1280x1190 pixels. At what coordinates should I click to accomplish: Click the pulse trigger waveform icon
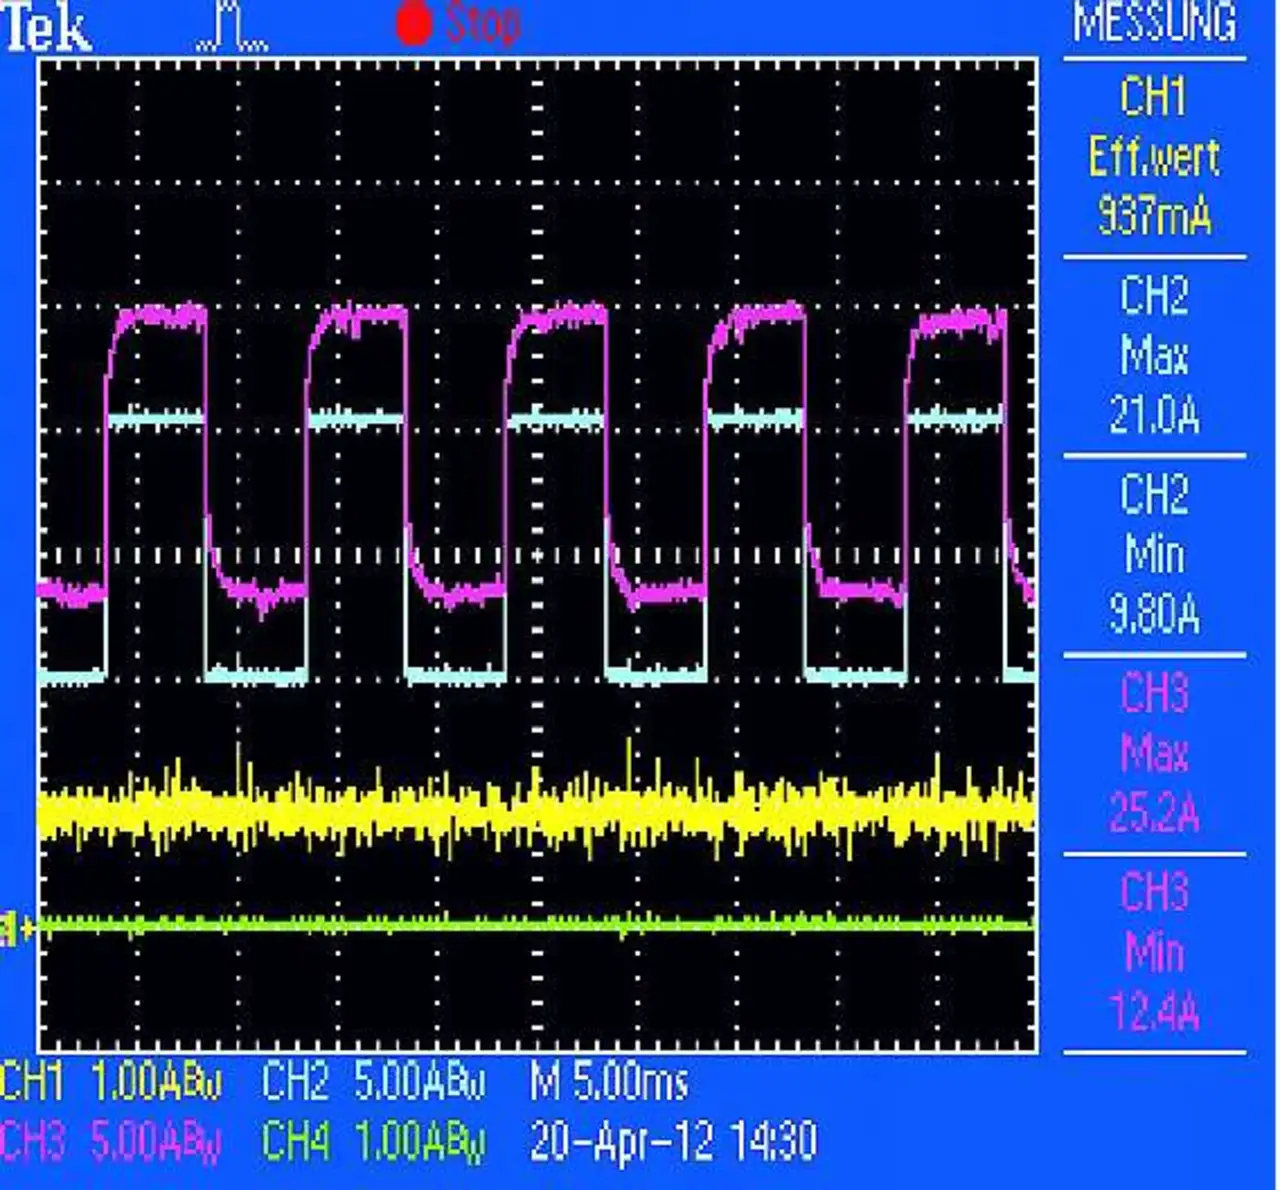[x=233, y=26]
